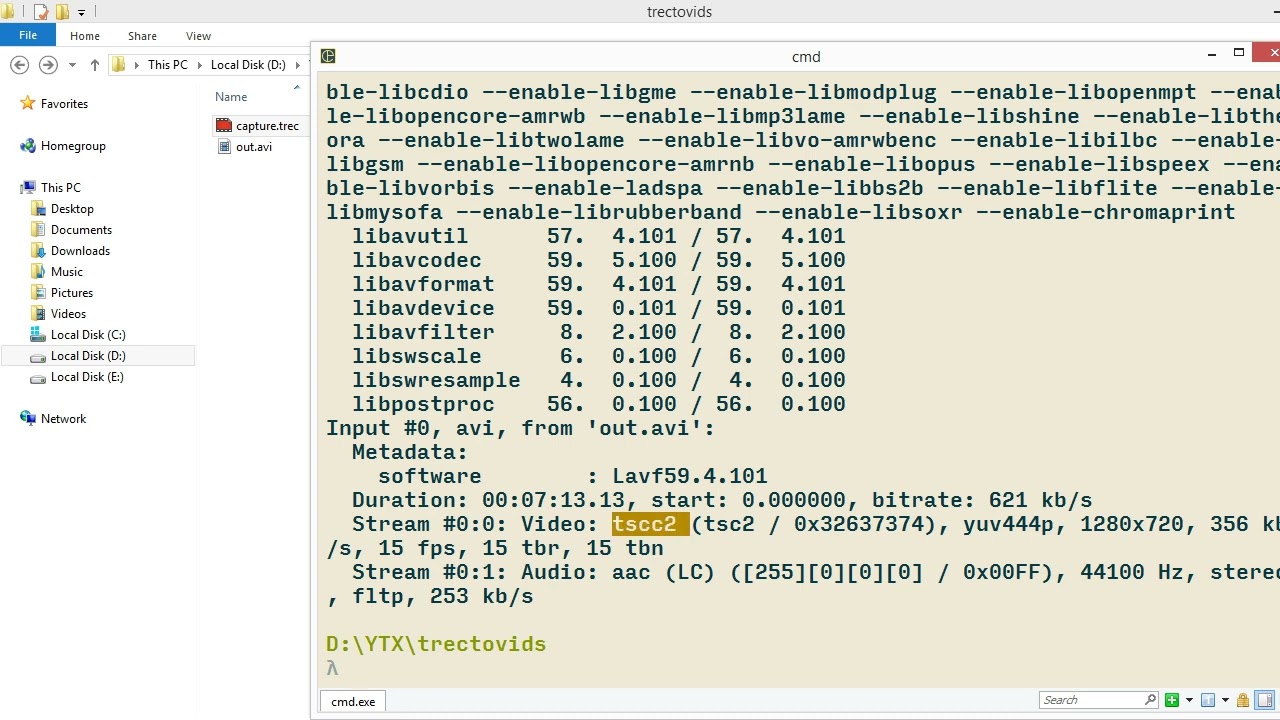Click Local Disk (D:) breadcrumb in address bar

pos(248,65)
